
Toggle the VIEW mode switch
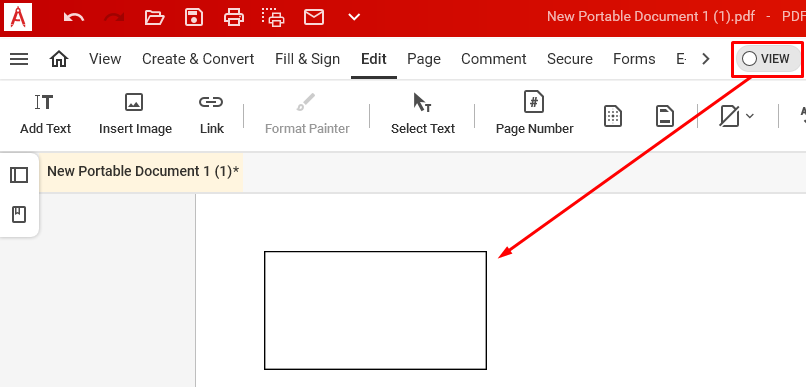pyautogui.click(x=768, y=59)
